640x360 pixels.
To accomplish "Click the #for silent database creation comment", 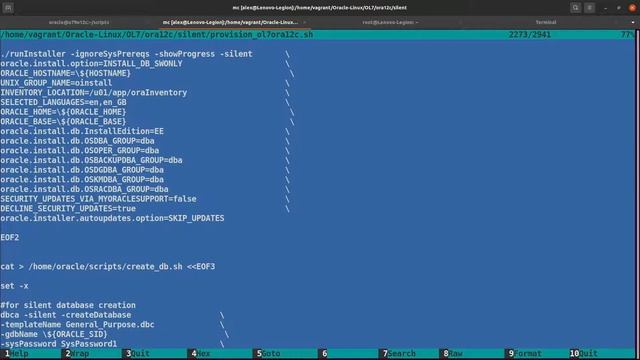I will (68, 305).
